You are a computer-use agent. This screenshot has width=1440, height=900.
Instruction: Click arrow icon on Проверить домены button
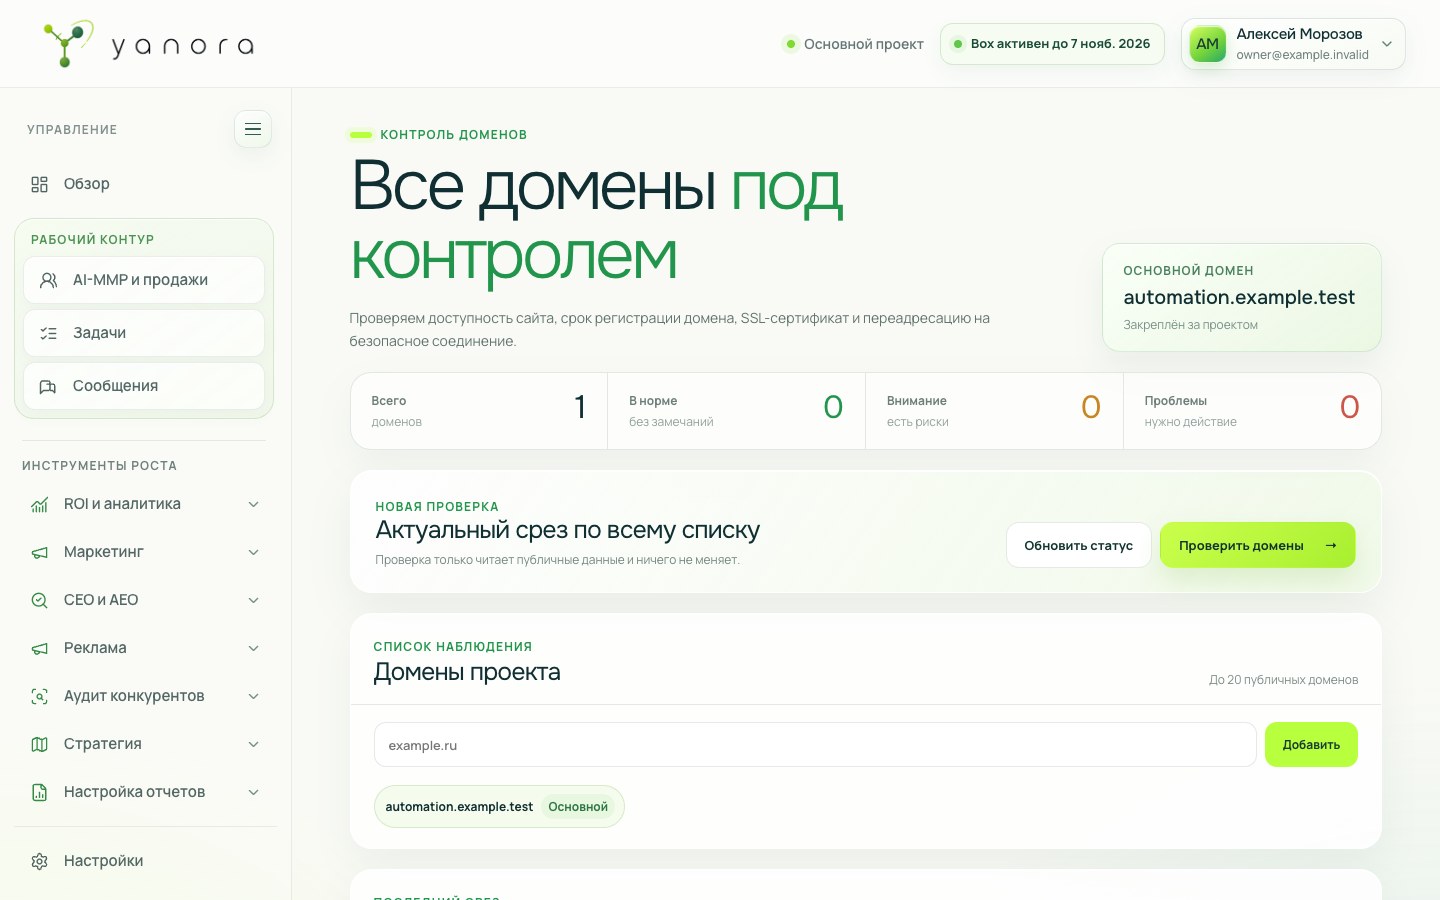pos(1330,545)
